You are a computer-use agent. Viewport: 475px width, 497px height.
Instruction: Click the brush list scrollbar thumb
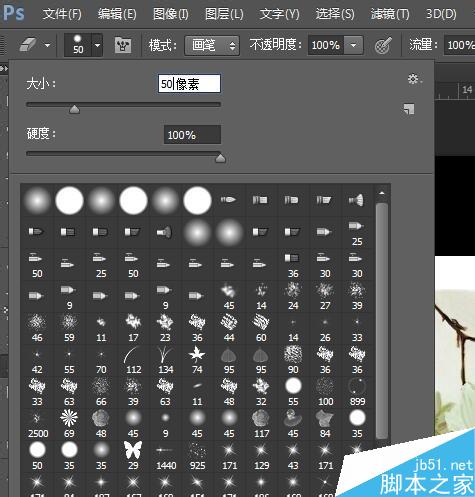[382, 321]
